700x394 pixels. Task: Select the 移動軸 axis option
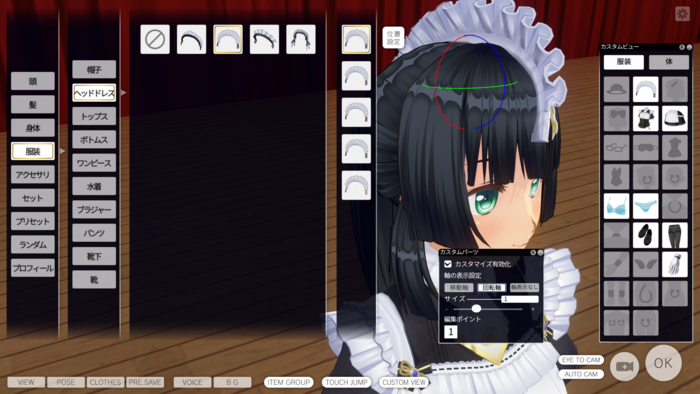(x=459, y=288)
